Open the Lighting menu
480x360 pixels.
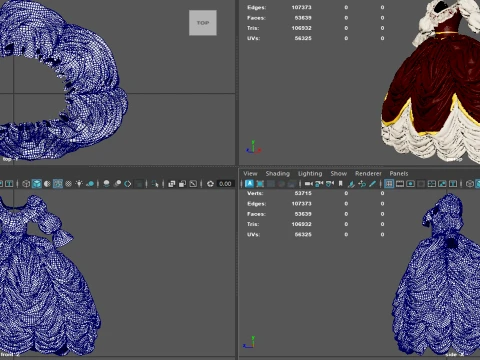310,173
